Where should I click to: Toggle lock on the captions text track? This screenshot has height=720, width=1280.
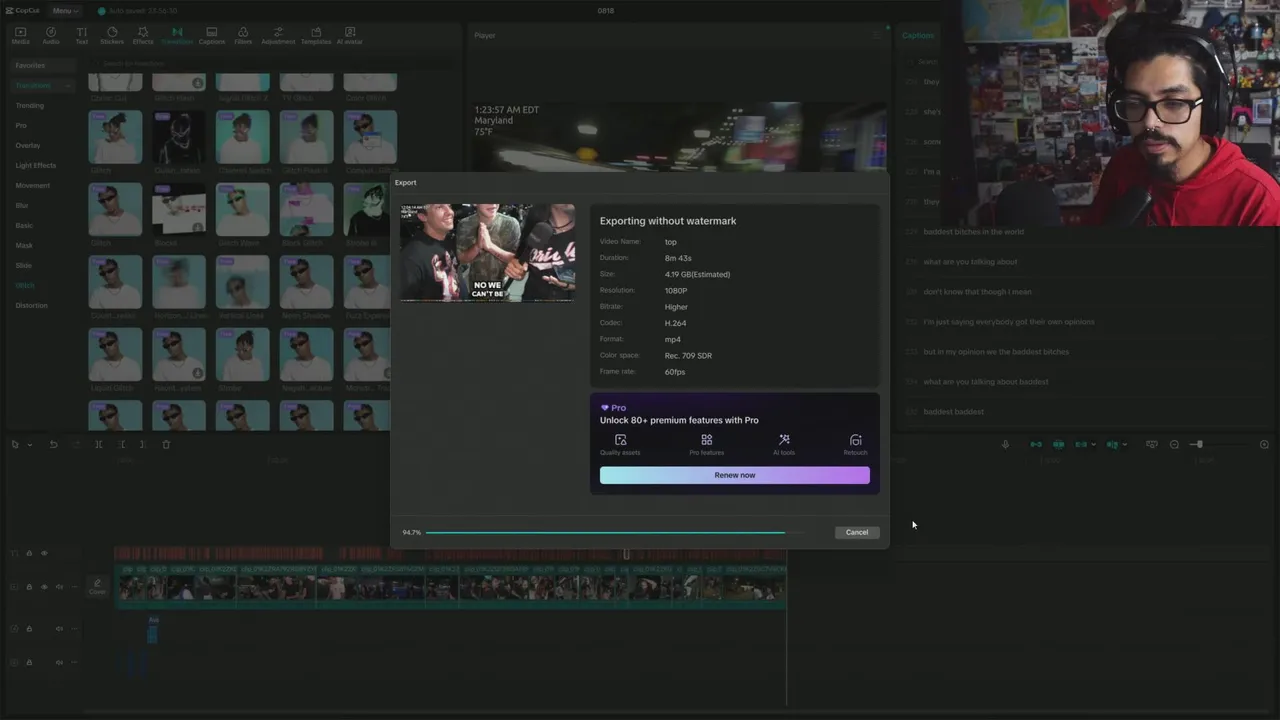pos(29,553)
